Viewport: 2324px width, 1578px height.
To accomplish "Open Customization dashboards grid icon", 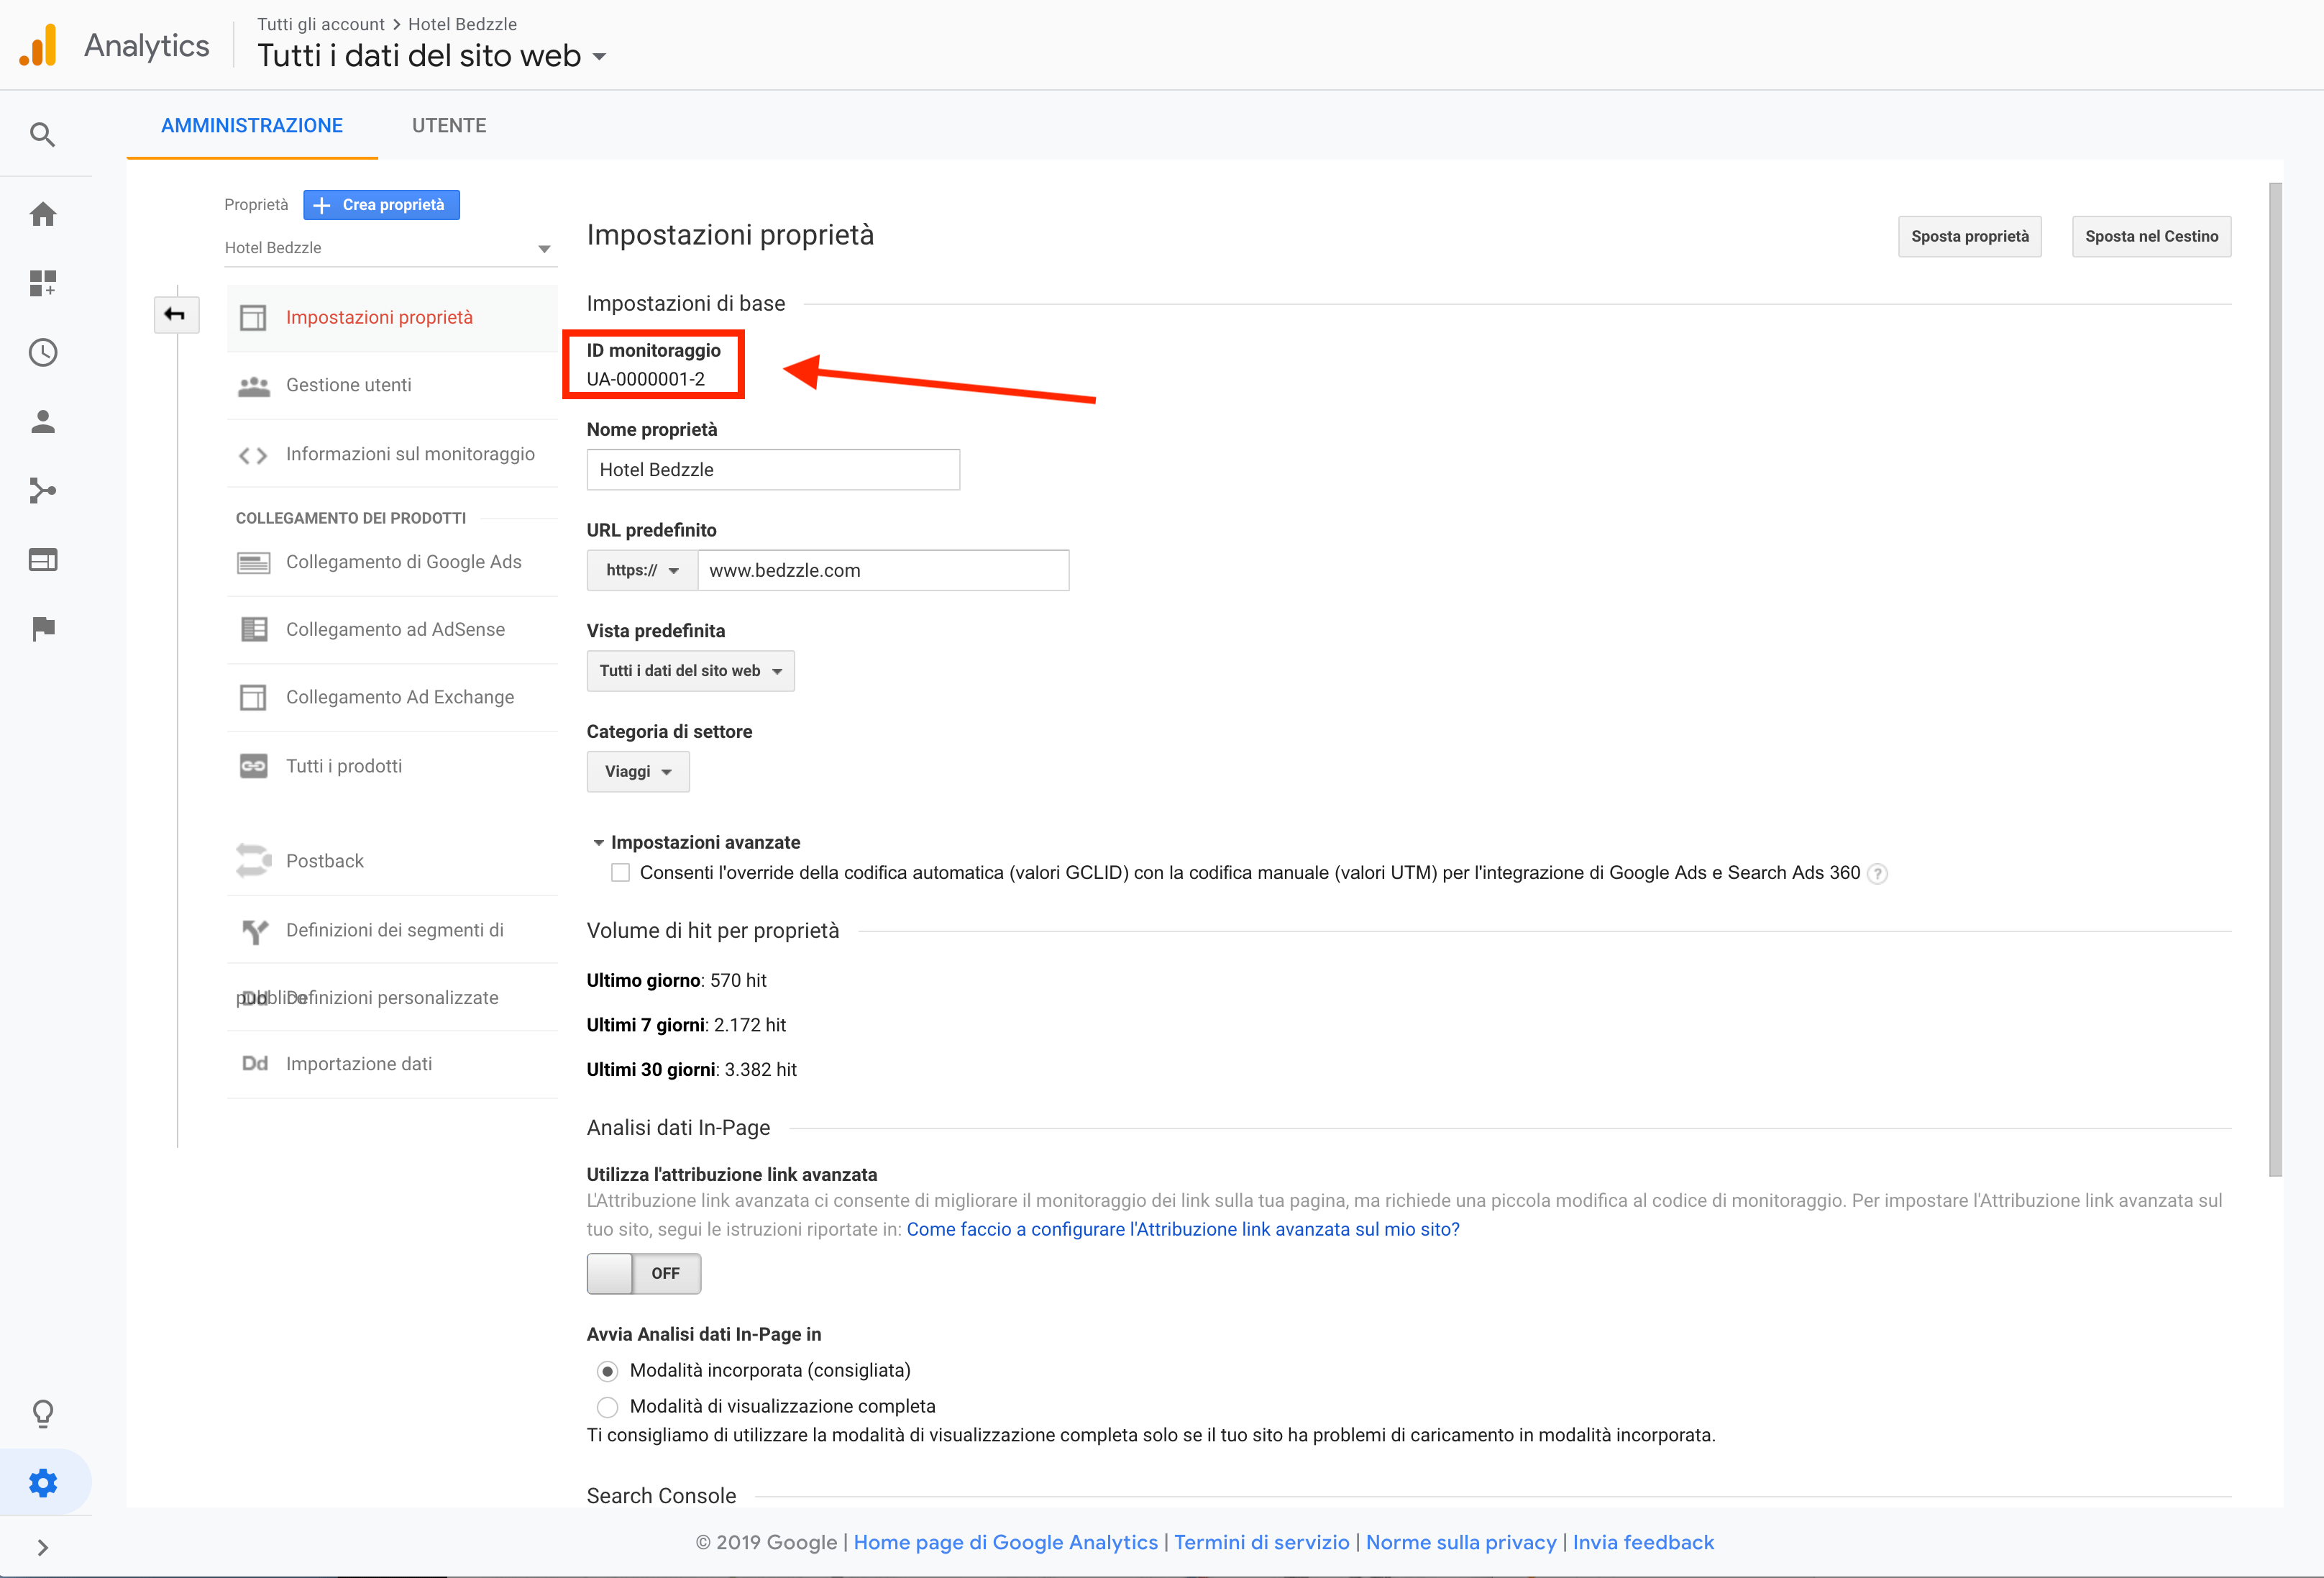I will (43, 283).
